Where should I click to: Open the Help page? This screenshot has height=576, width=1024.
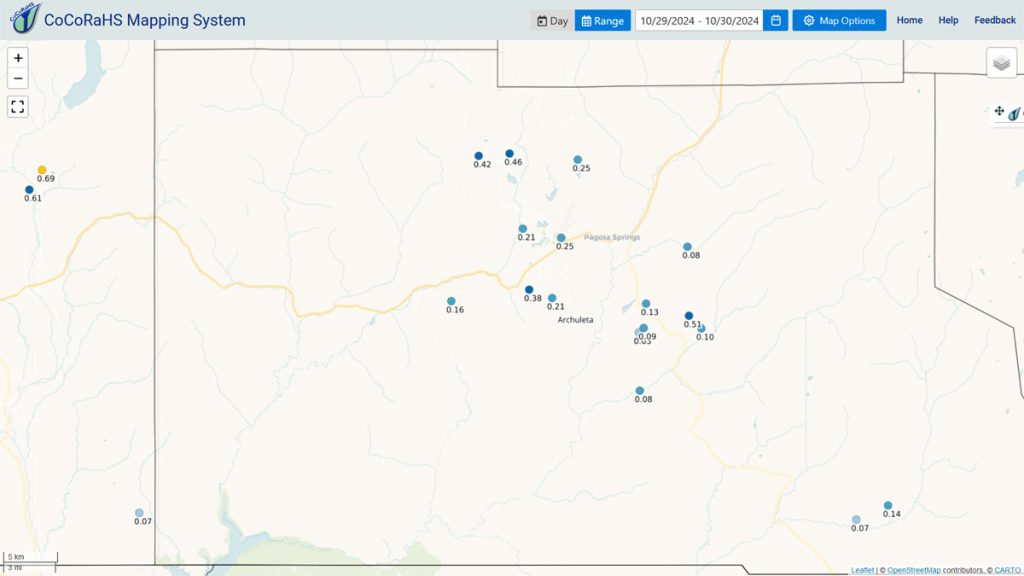pyautogui.click(x=948, y=20)
